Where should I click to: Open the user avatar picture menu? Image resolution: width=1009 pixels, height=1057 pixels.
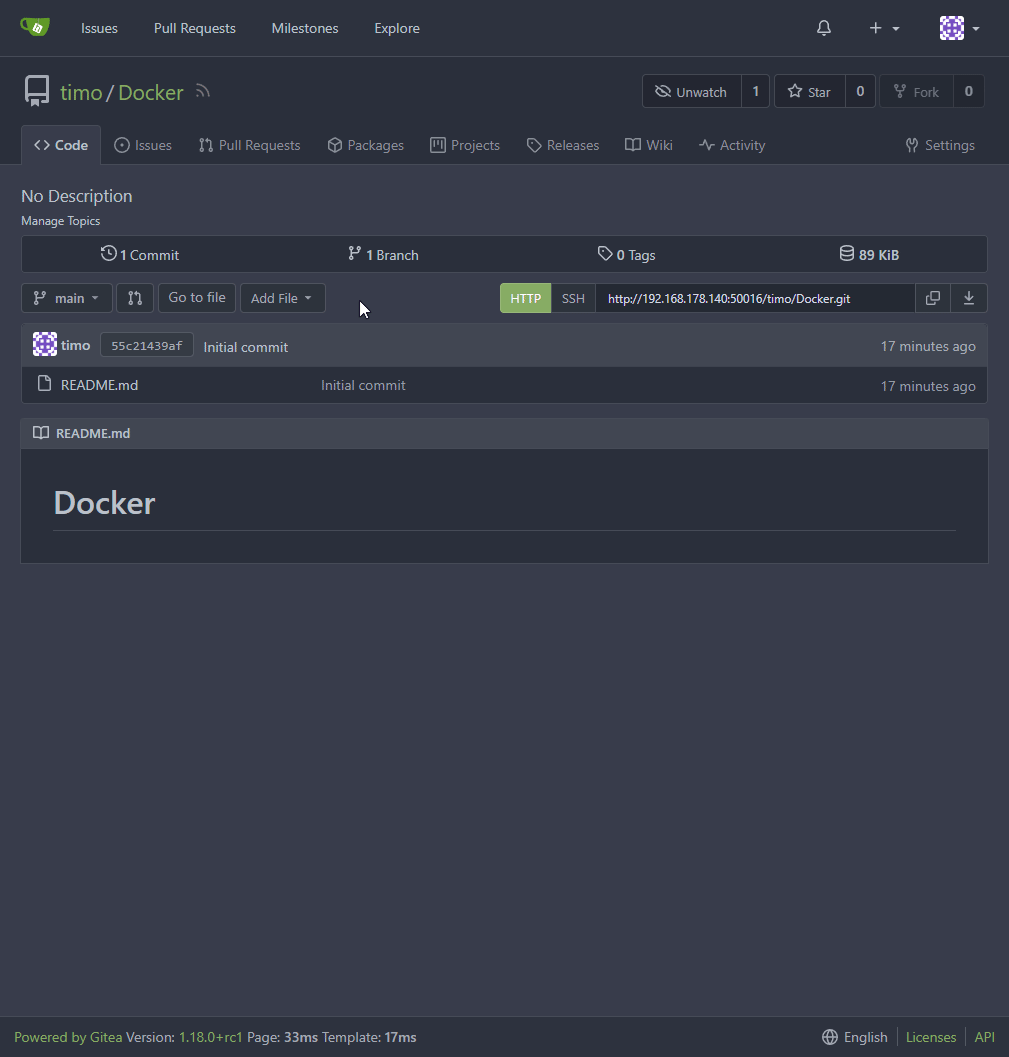[x=950, y=27]
